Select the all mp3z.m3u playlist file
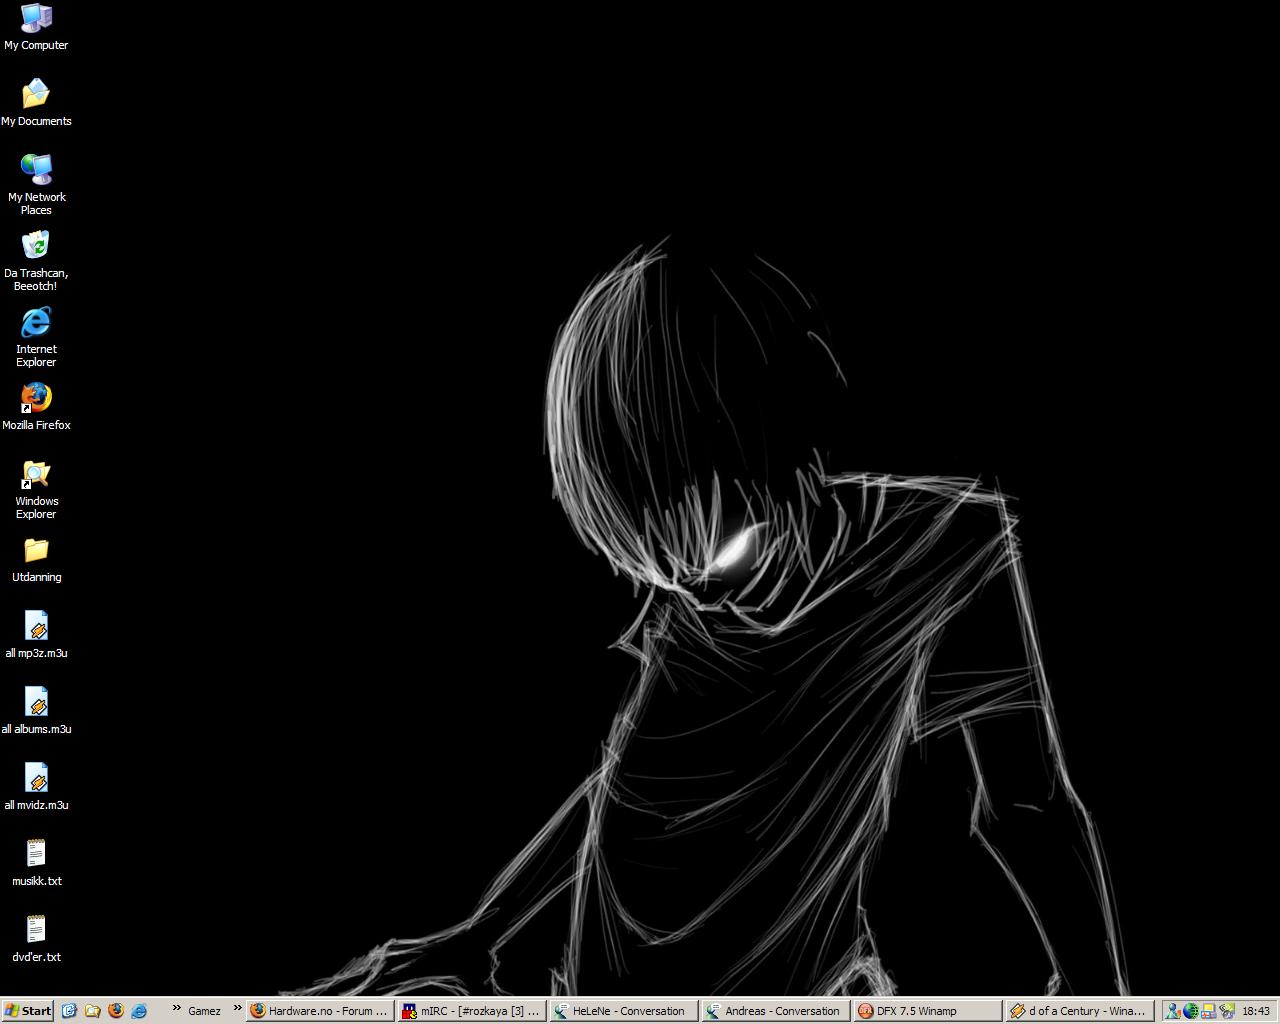1280x1024 pixels. click(36, 635)
